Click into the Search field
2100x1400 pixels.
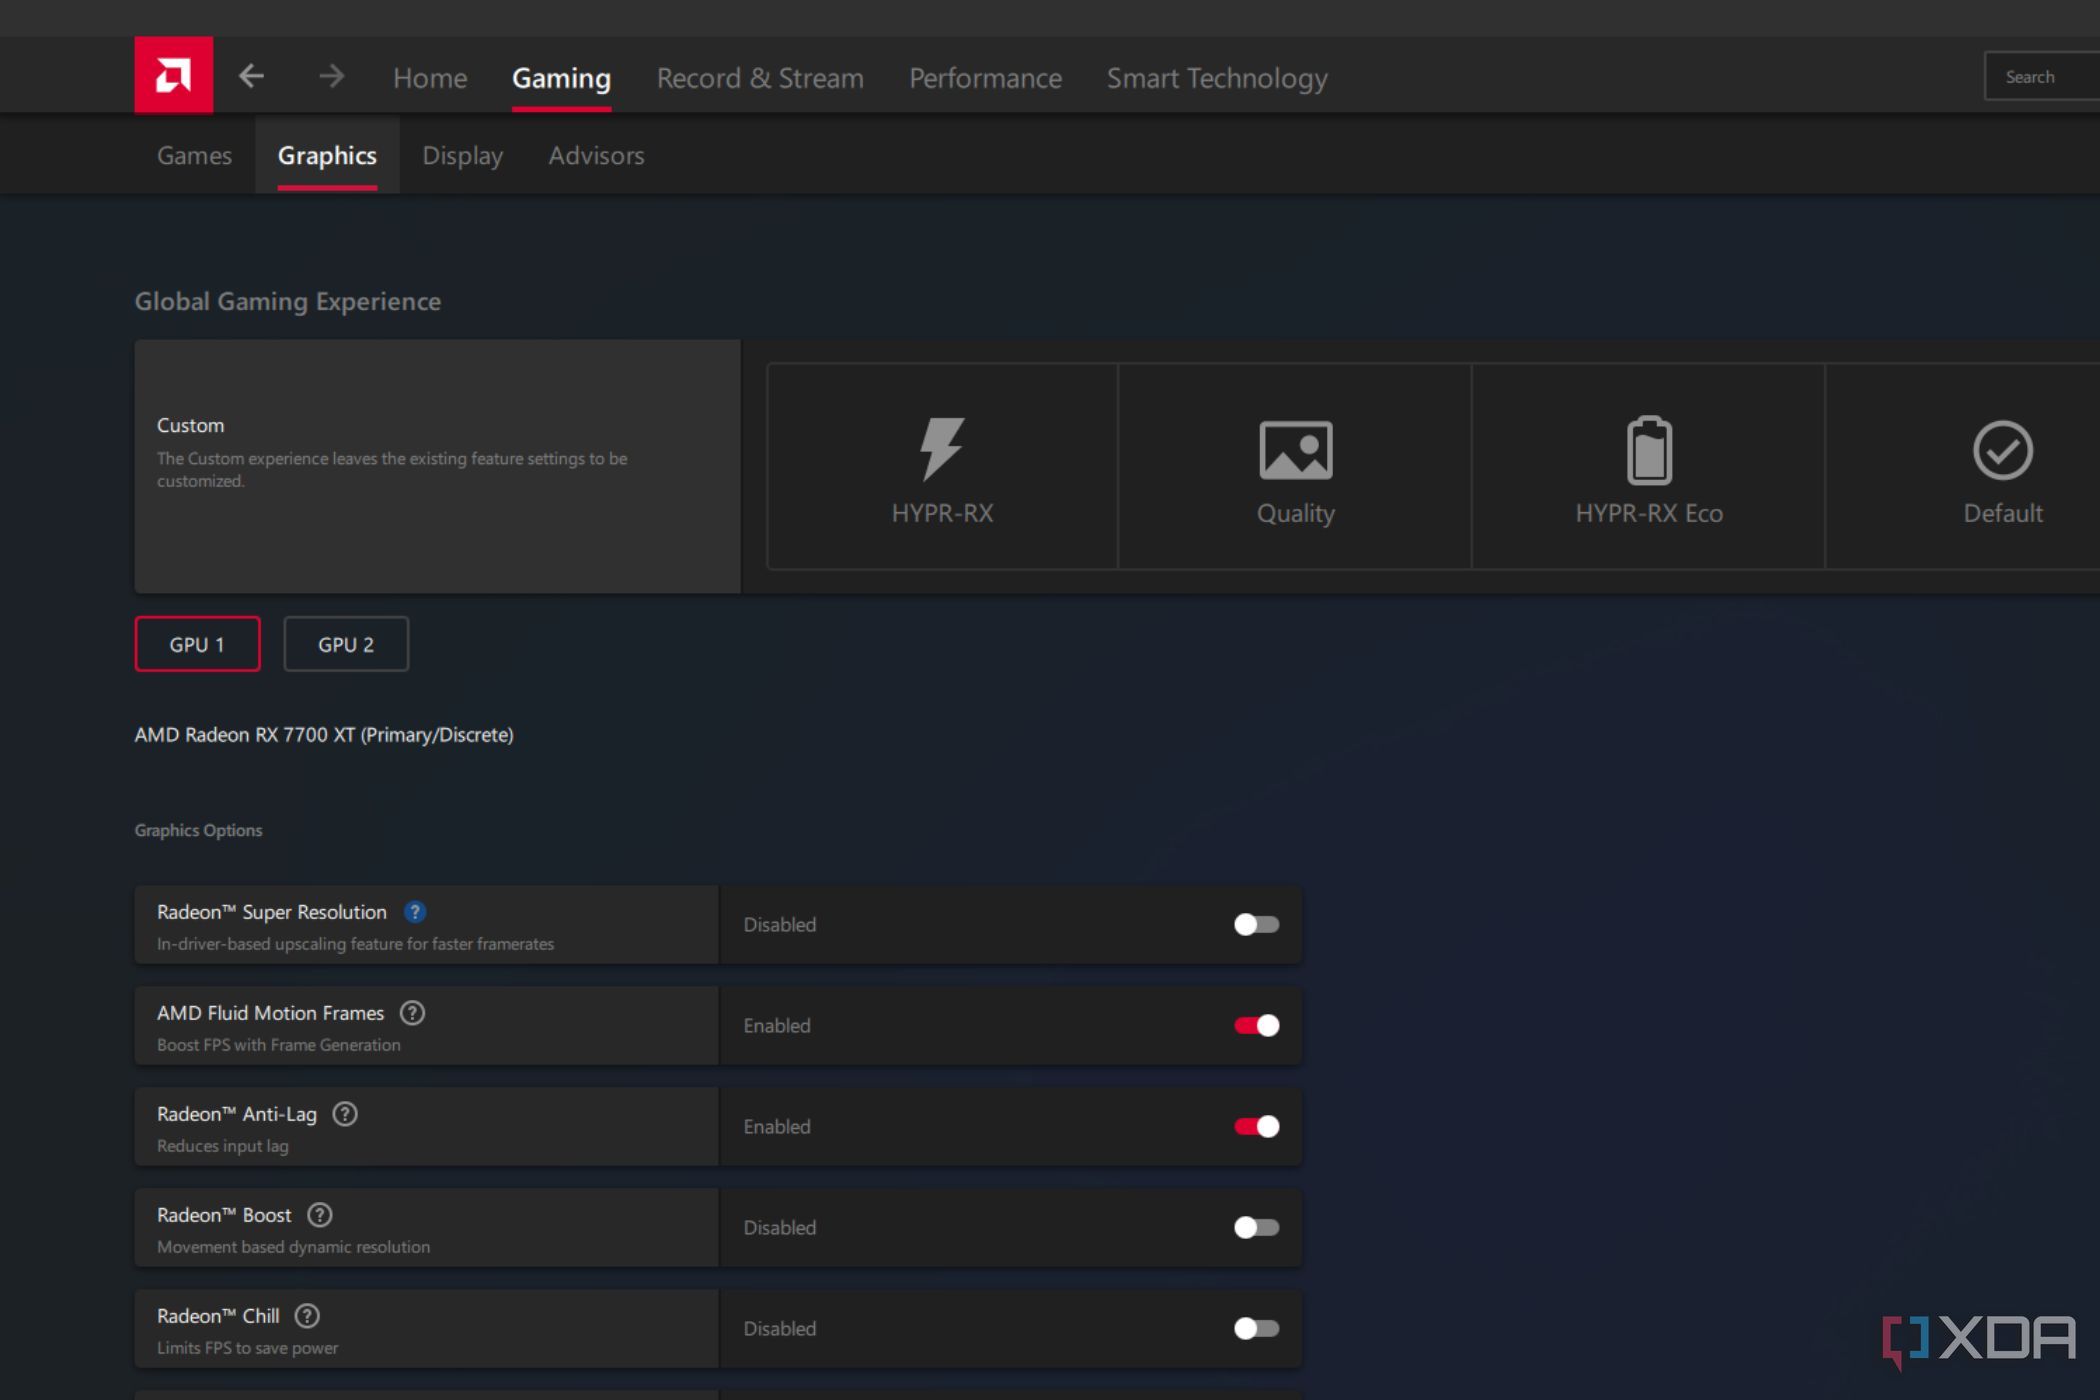click(2042, 77)
